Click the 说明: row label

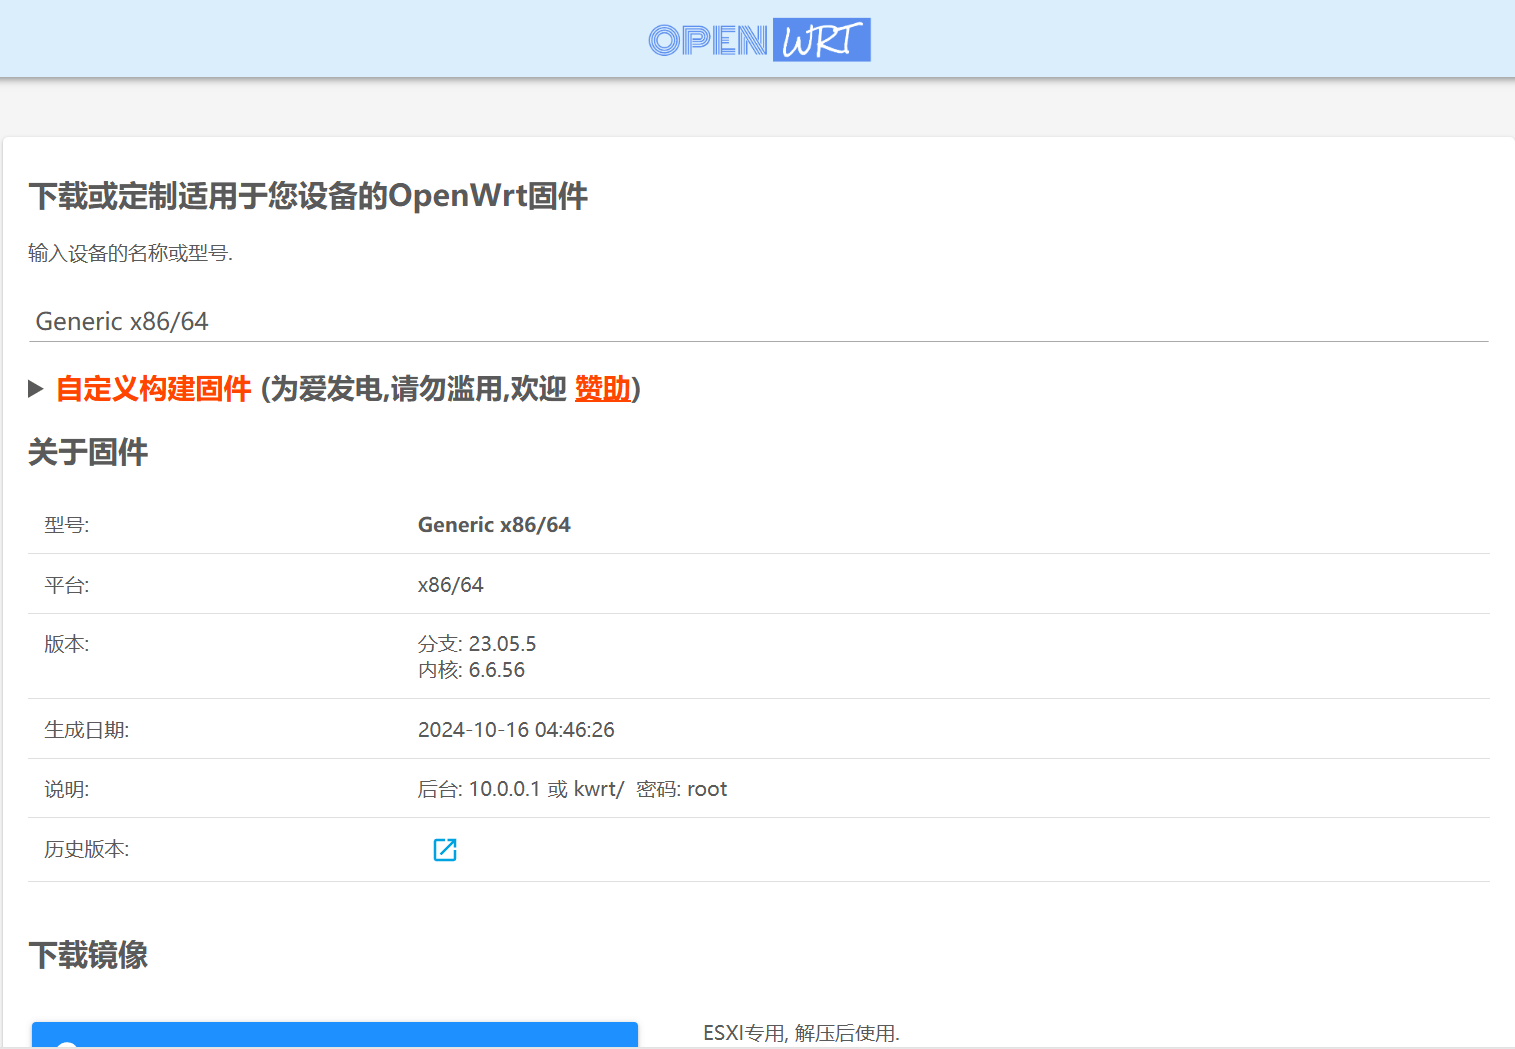(67, 789)
